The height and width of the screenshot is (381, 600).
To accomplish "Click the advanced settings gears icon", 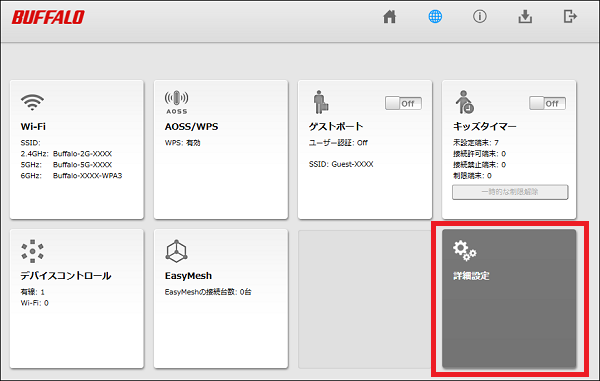I will pos(465,251).
